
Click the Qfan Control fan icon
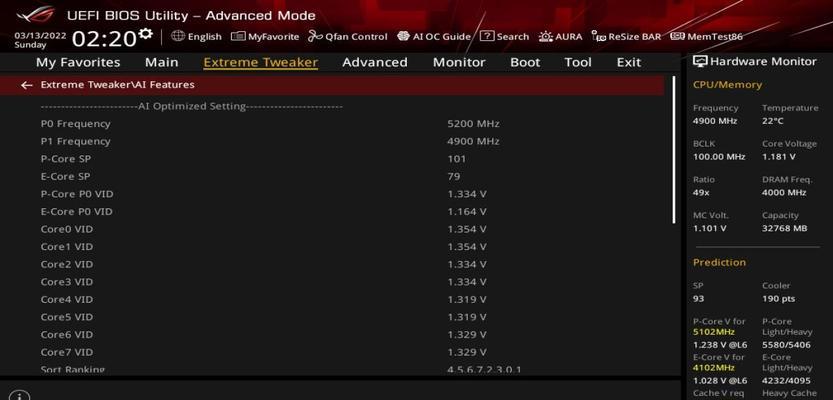coord(316,36)
